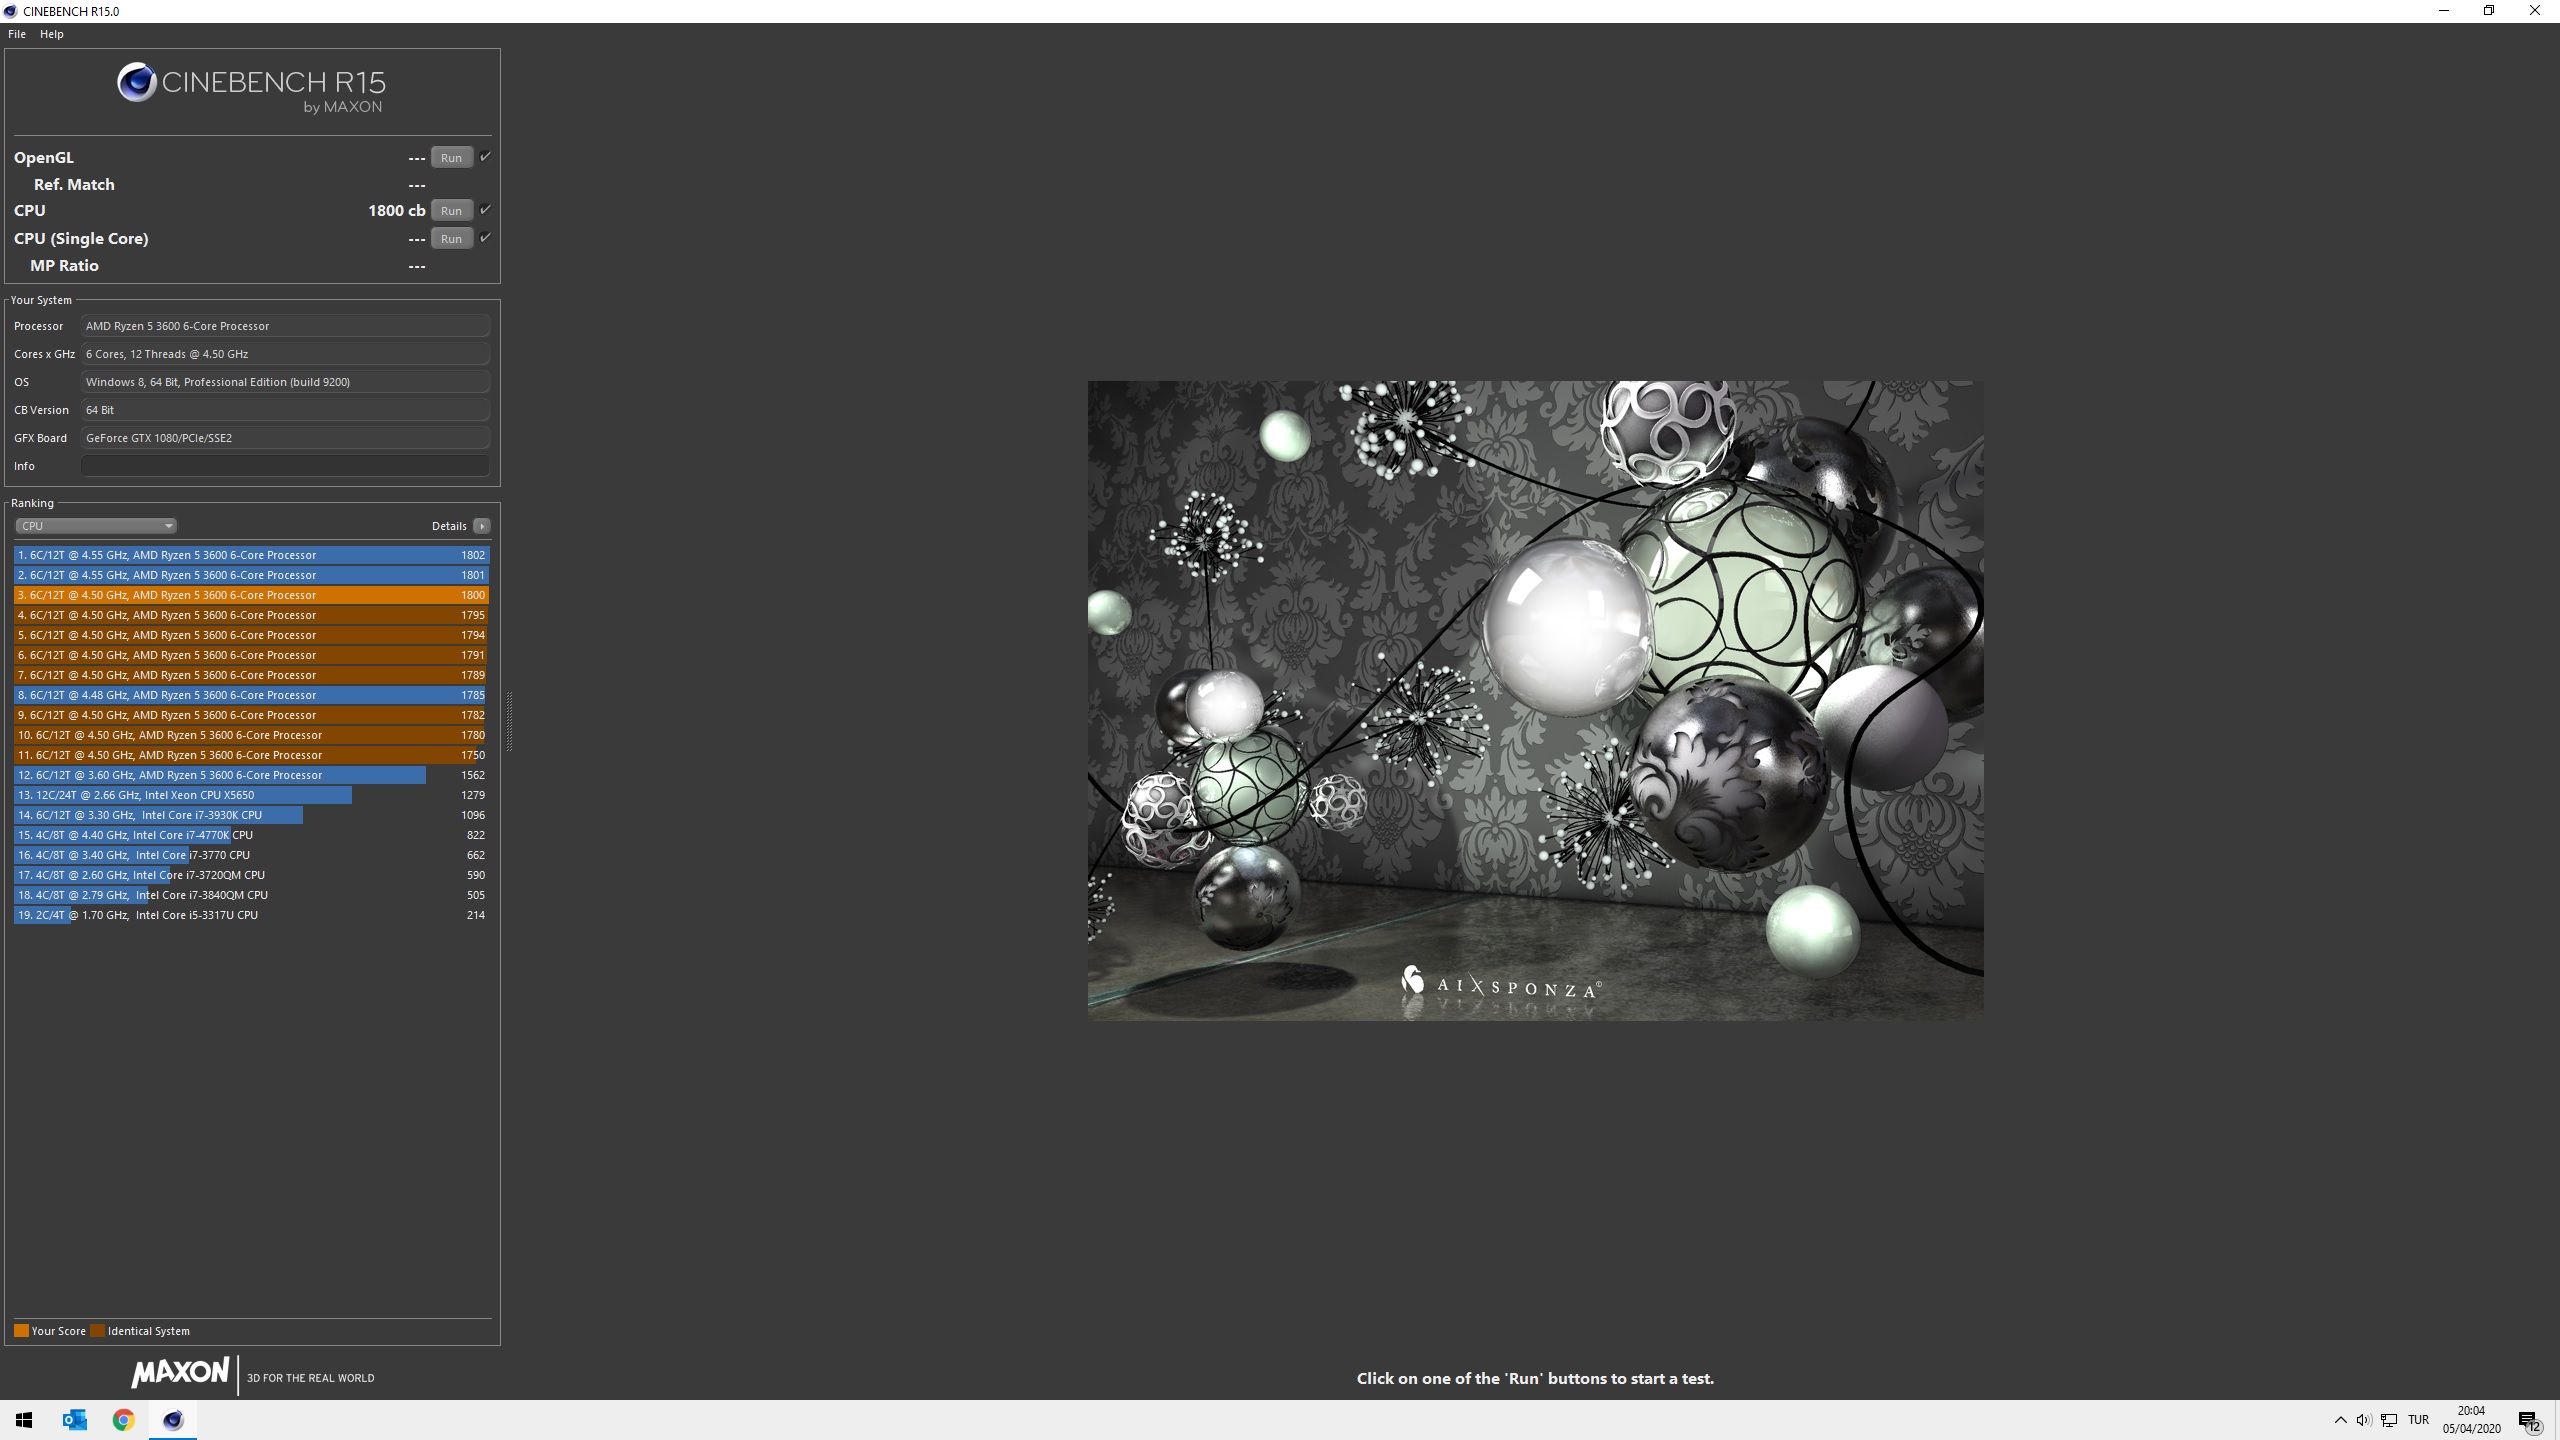Open the CPU ranking dropdown
Viewport: 2560px width, 1440px height.
(96, 526)
